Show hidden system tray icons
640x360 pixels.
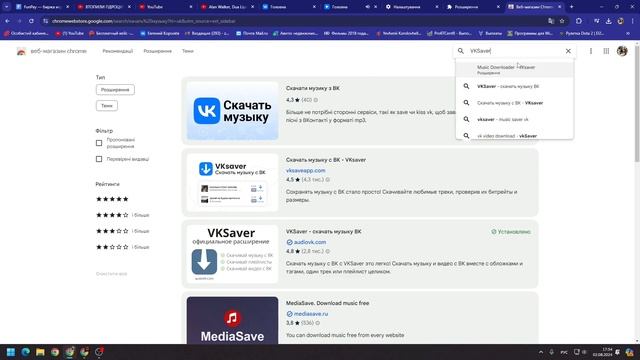pos(541,352)
